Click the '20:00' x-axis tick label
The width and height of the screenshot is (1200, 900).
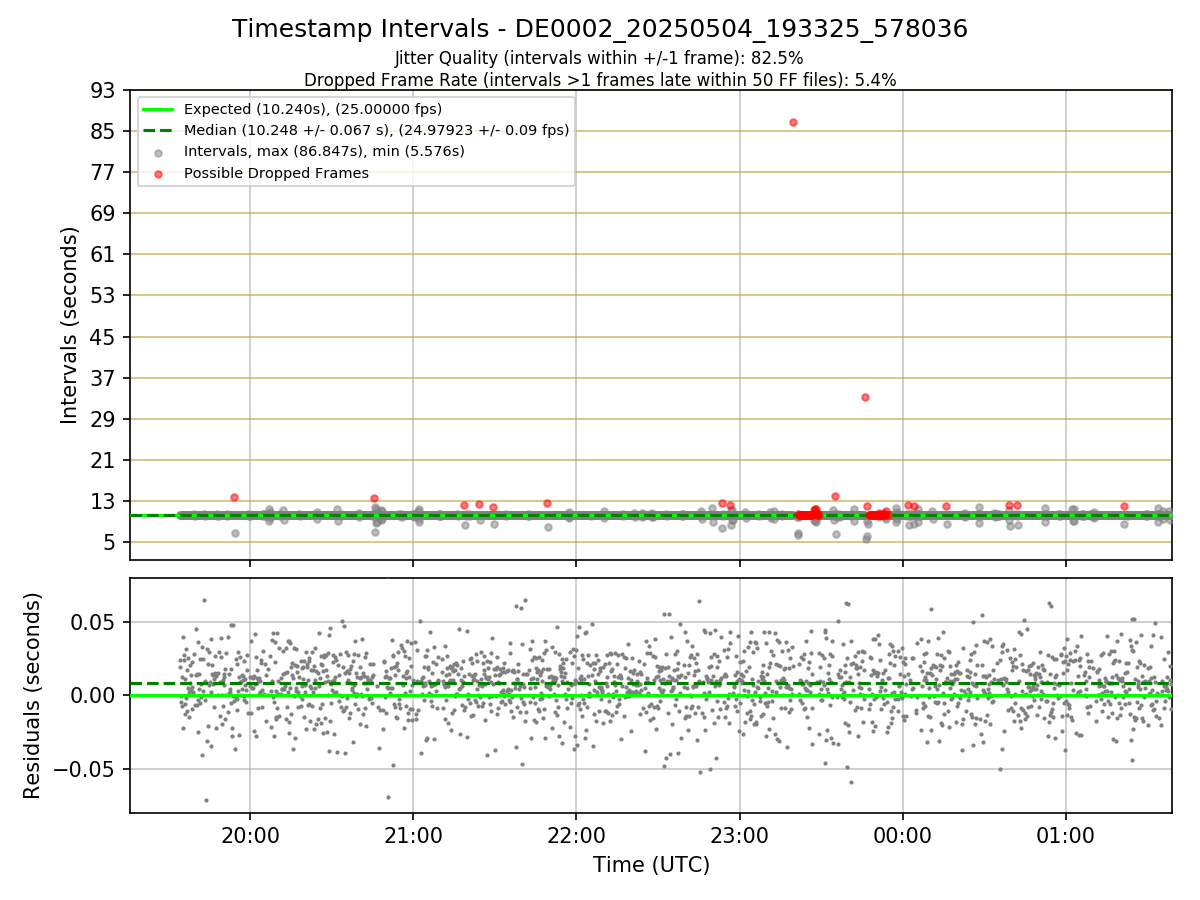[250, 835]
